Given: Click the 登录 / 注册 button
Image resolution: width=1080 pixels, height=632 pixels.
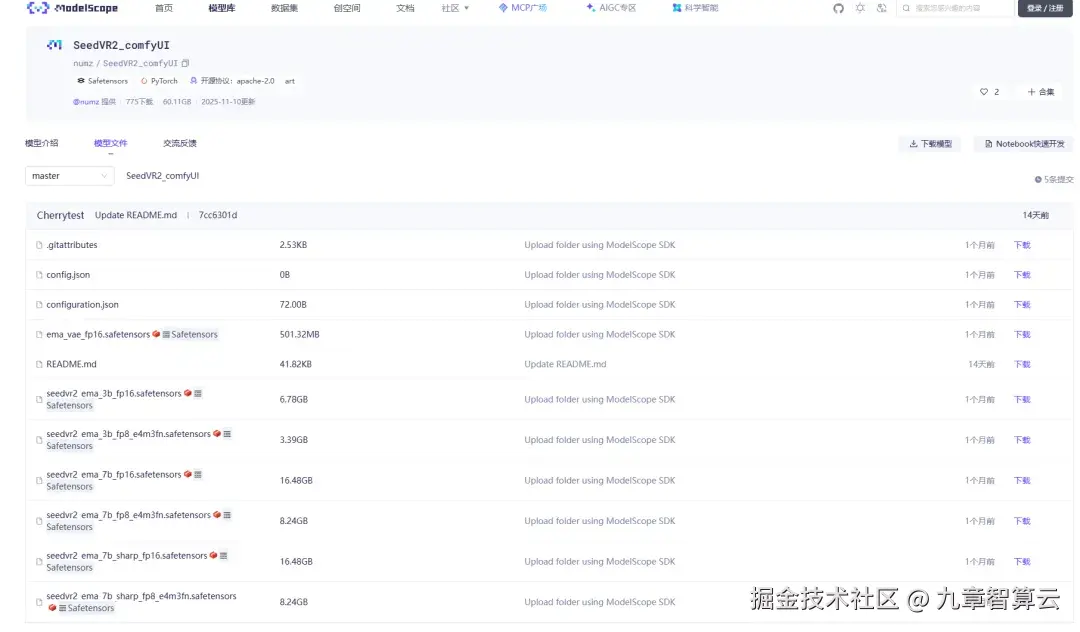Looking at the screenshot, I should [x=1045, y=8].
